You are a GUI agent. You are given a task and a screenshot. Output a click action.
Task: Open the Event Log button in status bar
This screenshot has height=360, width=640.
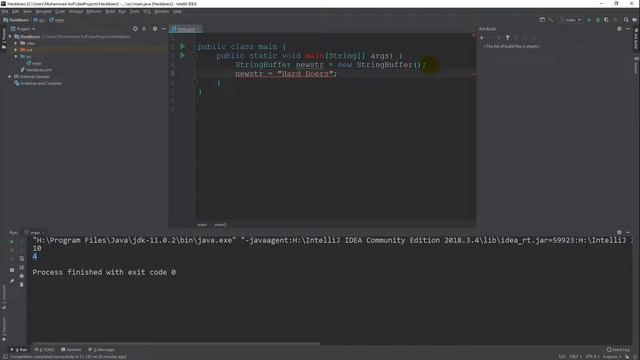point(618,350)
